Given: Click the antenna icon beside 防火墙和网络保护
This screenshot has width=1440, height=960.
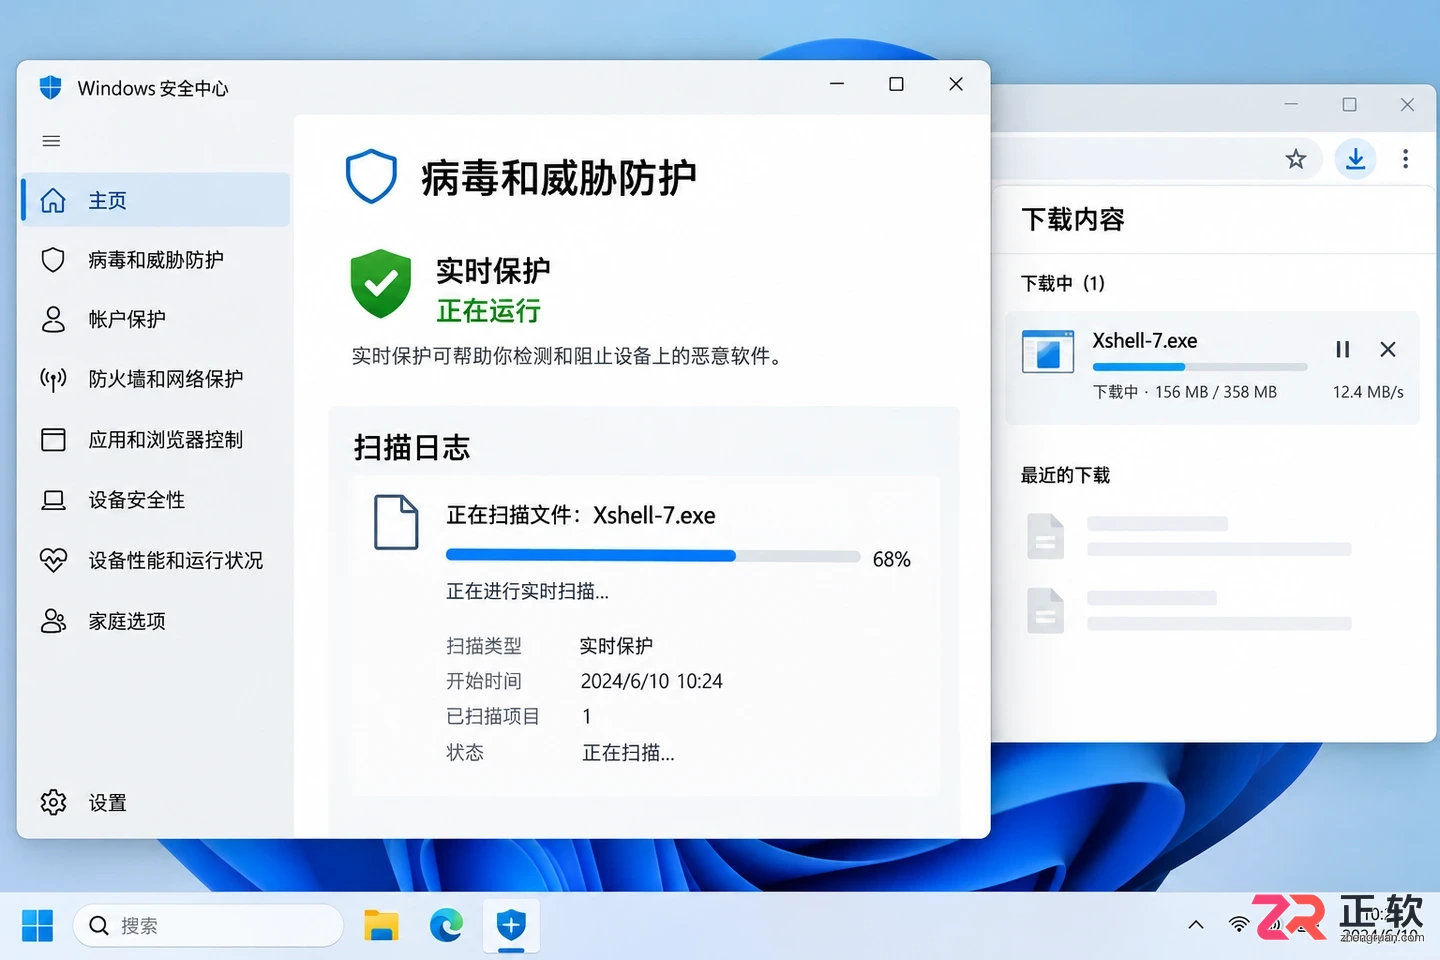Looking at the screenshot, I should (x=53, y=379).
